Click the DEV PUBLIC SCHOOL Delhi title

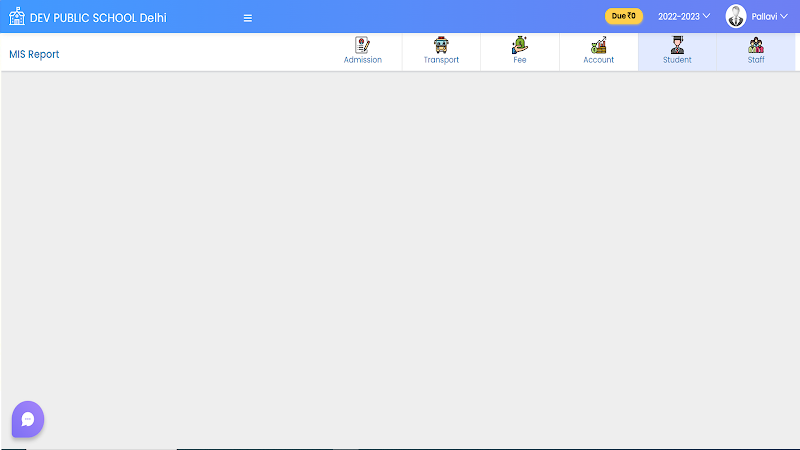tap(98, 18)
